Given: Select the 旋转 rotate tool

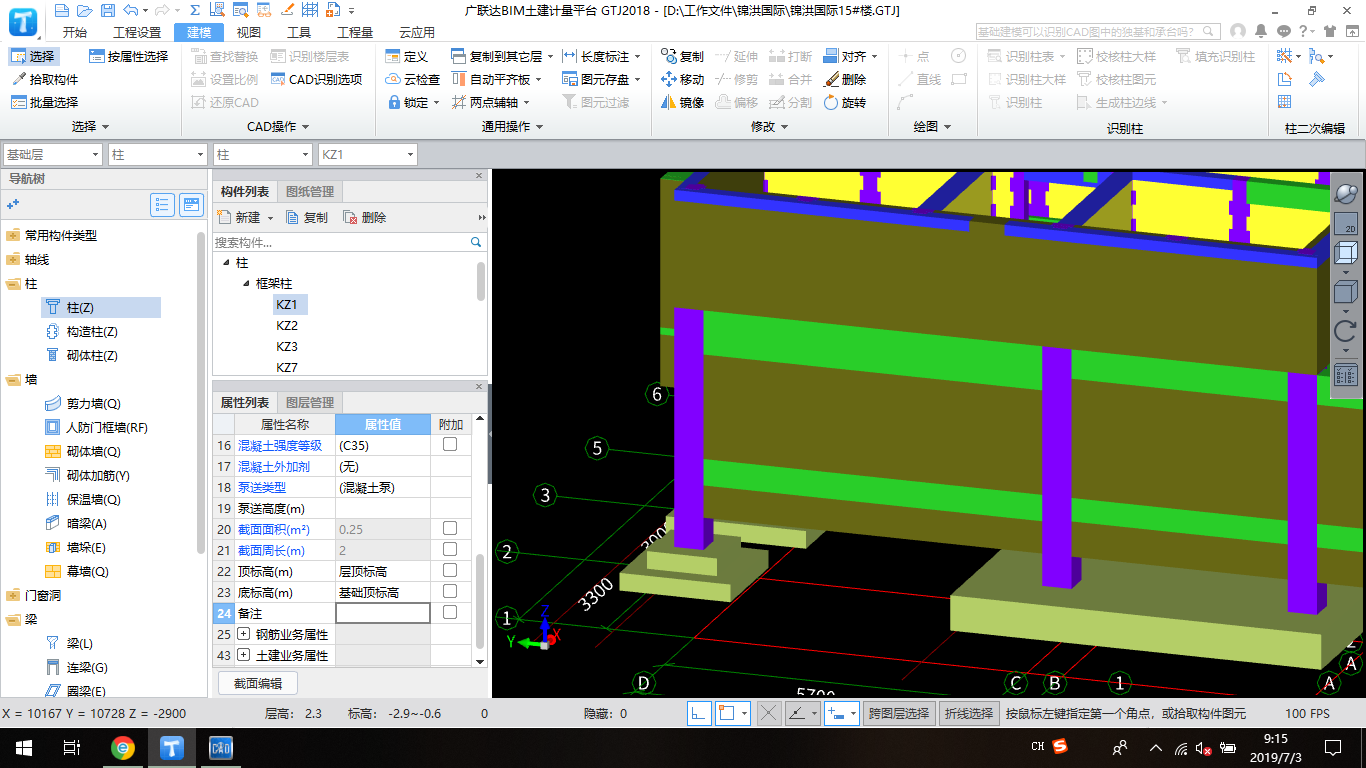Looking at the screenshot, I should click(x=845, y=102).
